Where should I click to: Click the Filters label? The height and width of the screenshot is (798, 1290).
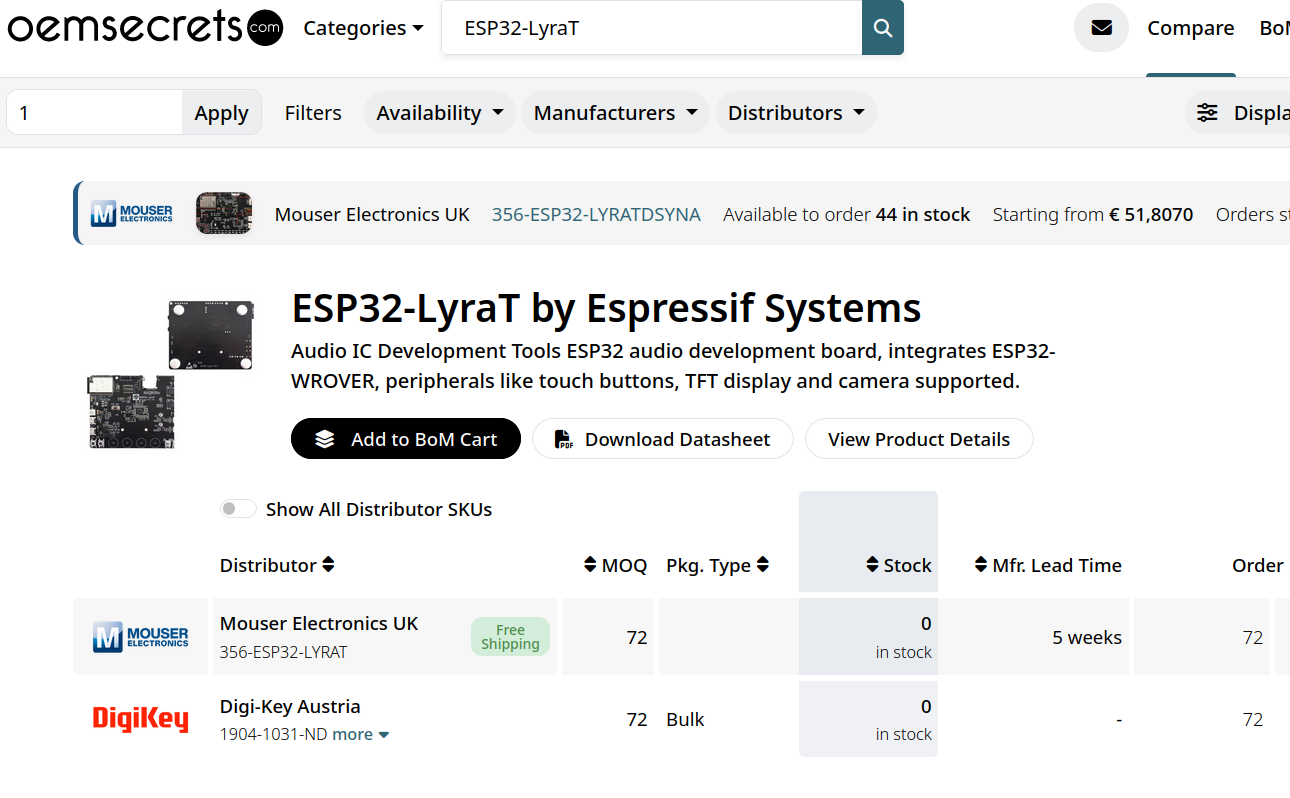(x=313, y=113)
